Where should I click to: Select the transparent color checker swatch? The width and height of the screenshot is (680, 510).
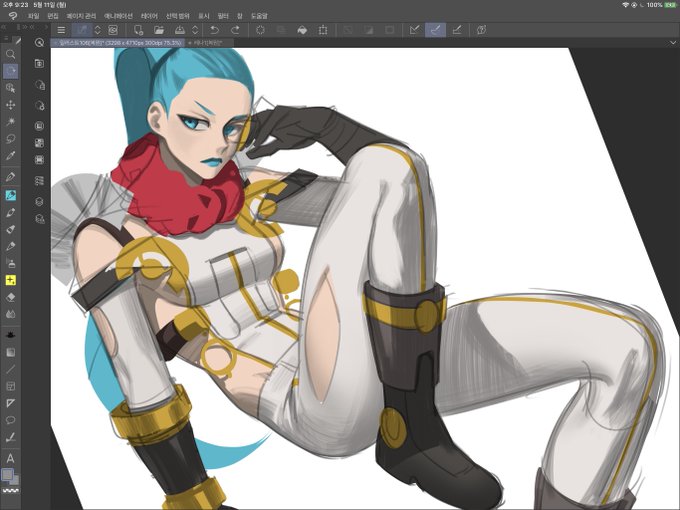[10, 490]
